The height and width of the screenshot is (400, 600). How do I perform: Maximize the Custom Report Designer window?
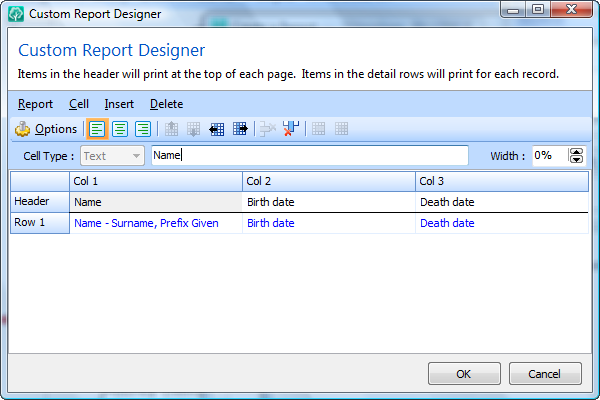click(x=538, y=9)
